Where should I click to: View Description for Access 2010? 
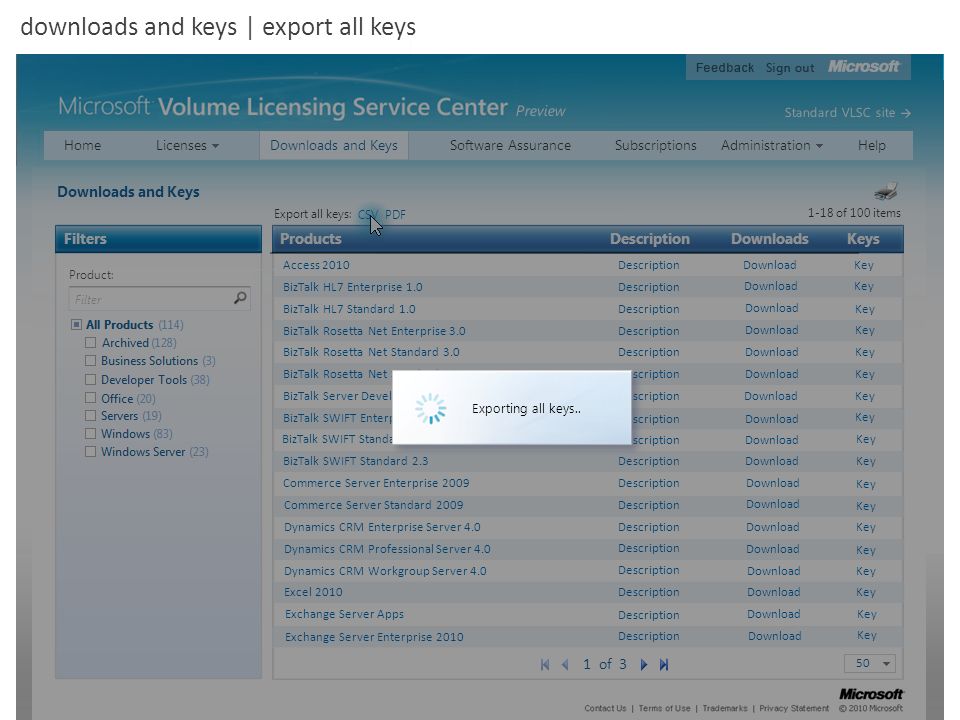pos(648,265)
